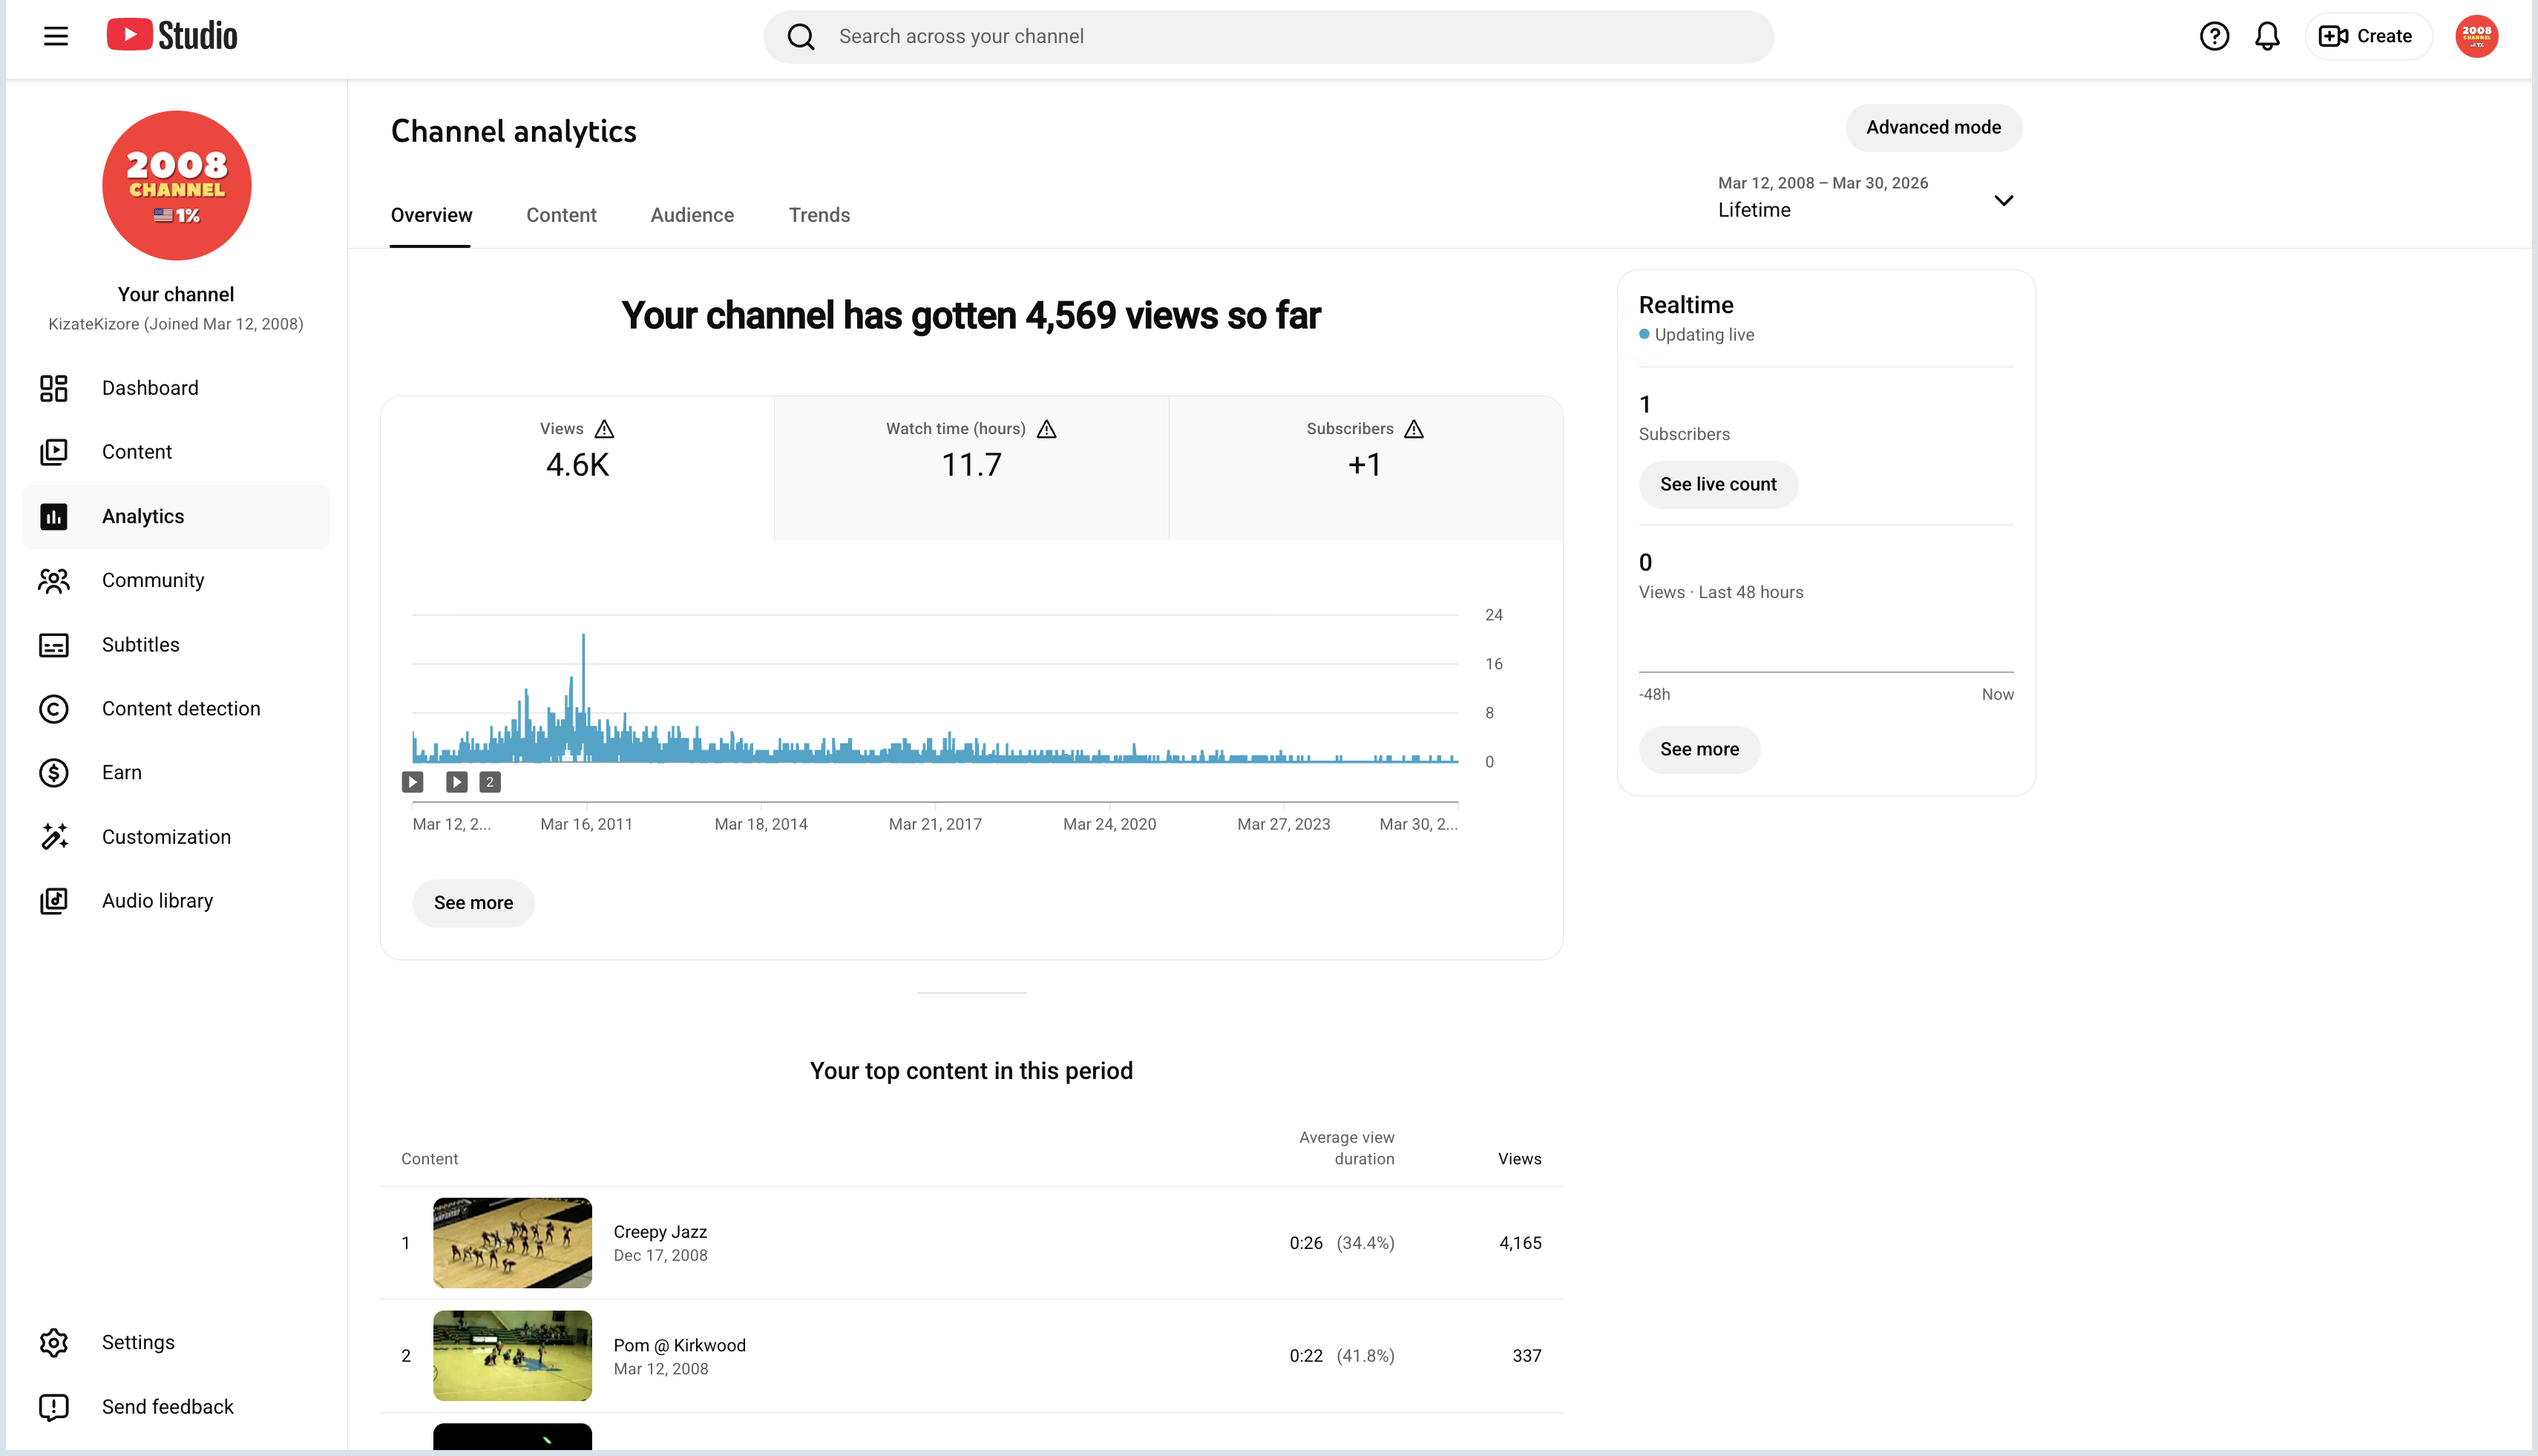The width and height of the screenshot is (2538, 1456).
Task: Click See more under the views chart
Action: tap(473, 903)
